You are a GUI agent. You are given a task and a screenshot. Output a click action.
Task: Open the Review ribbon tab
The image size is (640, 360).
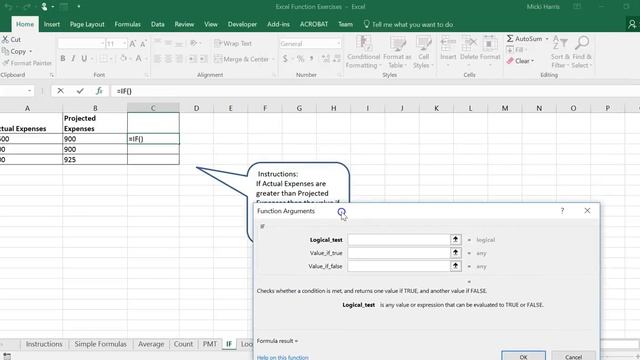tap(184, 24)
